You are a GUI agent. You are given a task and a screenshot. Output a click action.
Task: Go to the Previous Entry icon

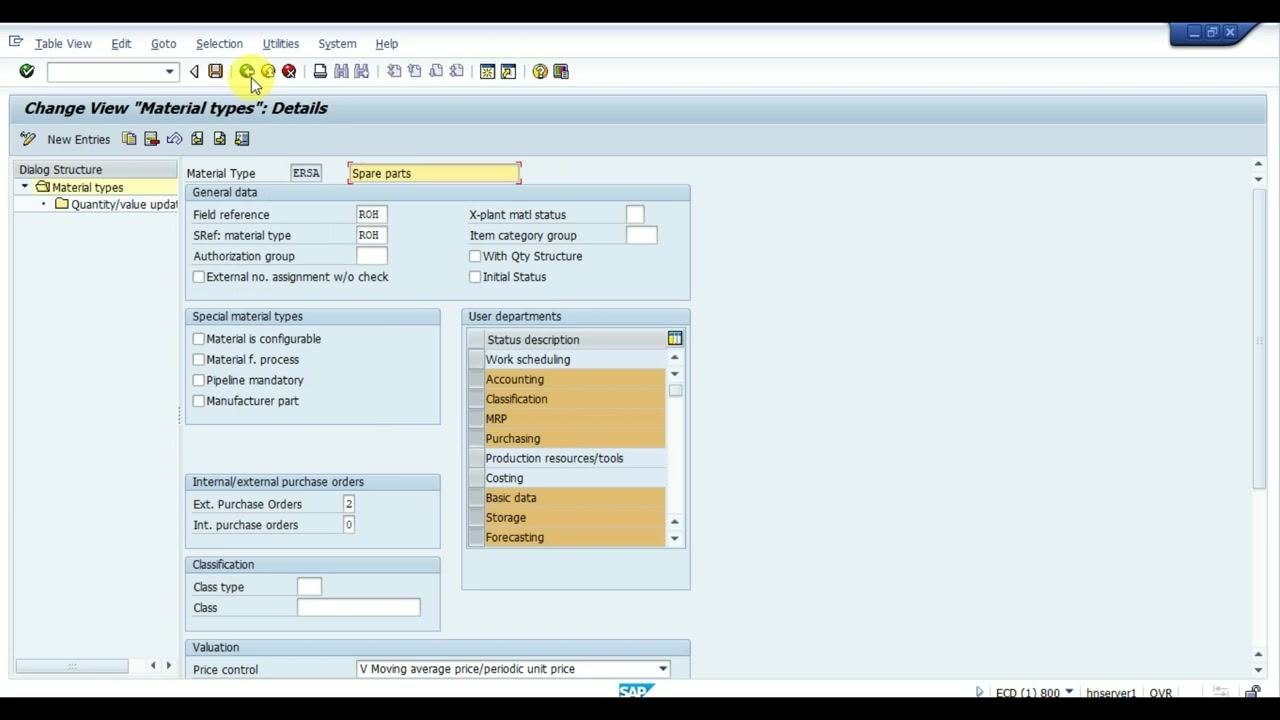coord(197,139)
